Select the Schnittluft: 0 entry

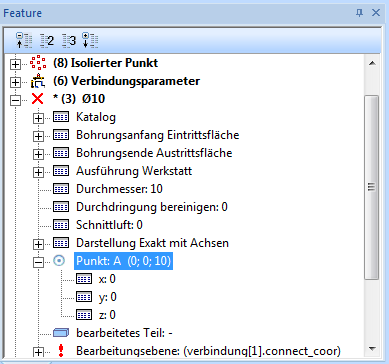click(109, 225)
